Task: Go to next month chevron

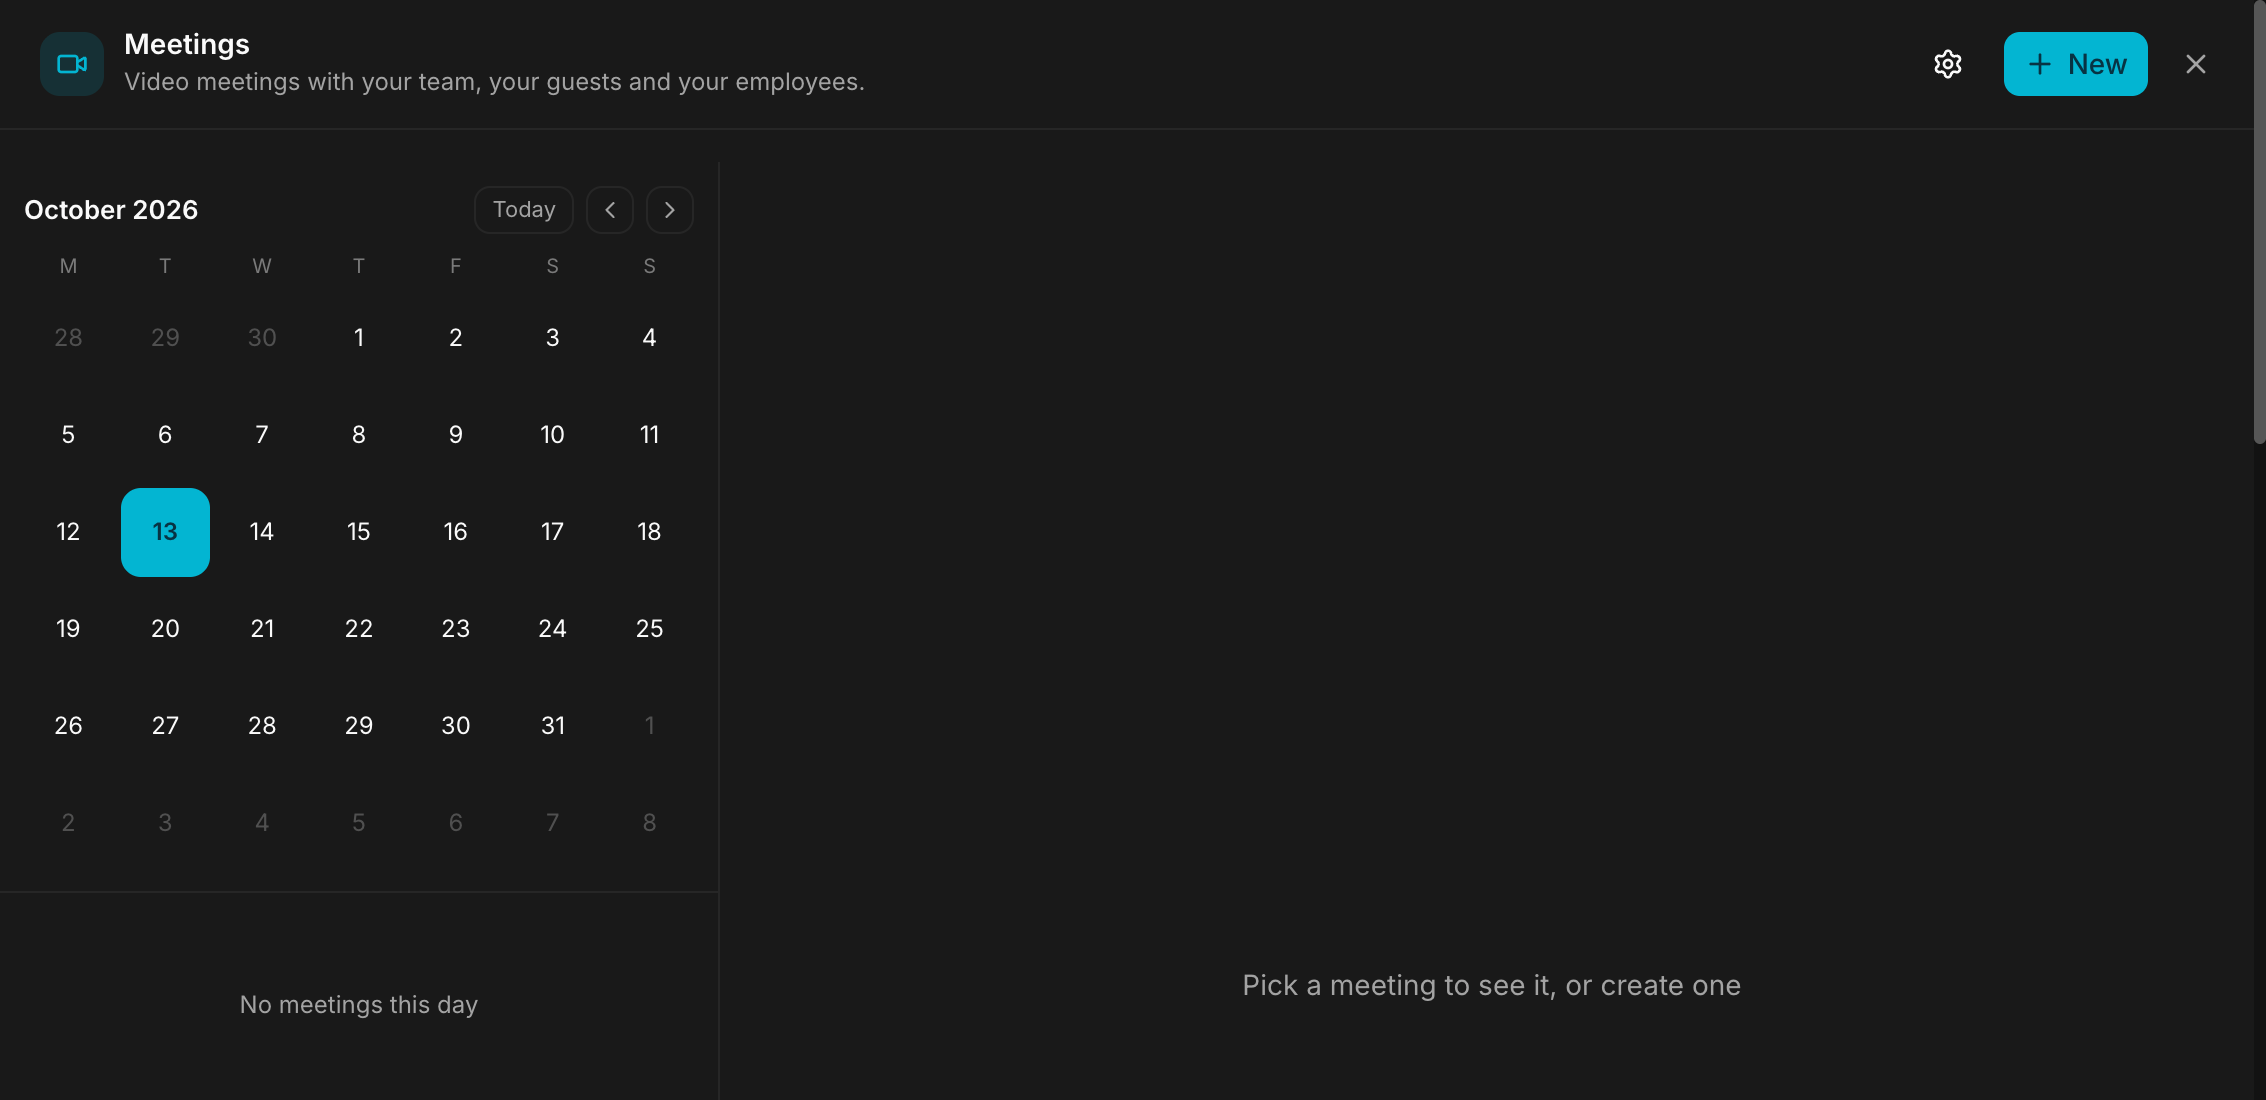Action: 670,210
